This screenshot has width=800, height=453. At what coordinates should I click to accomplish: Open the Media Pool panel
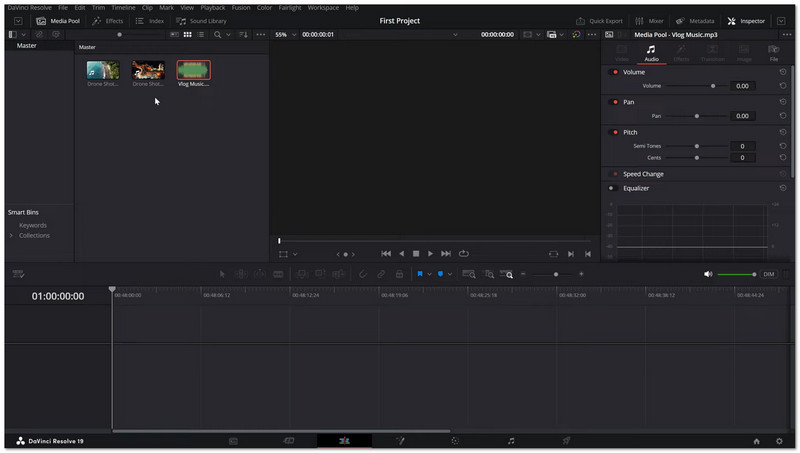click(x=58, y=21)
